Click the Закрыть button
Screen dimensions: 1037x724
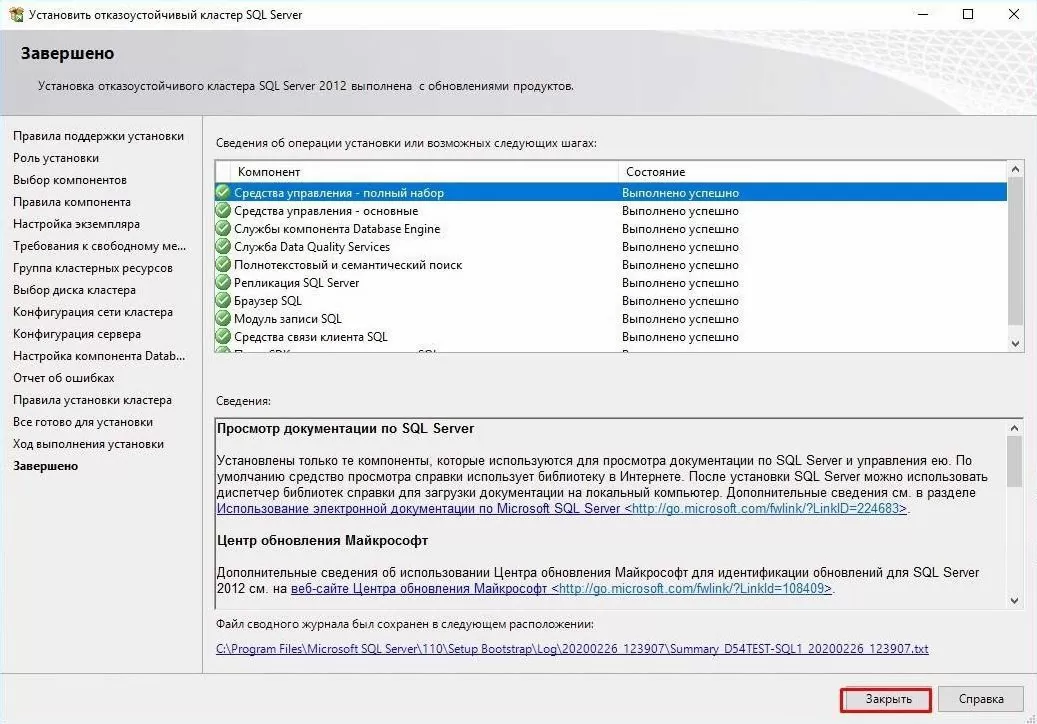886,699
